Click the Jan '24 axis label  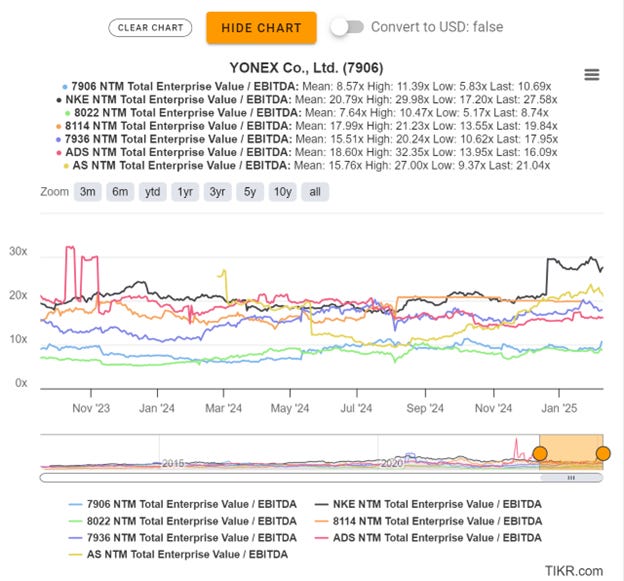(x=157, y=408)
